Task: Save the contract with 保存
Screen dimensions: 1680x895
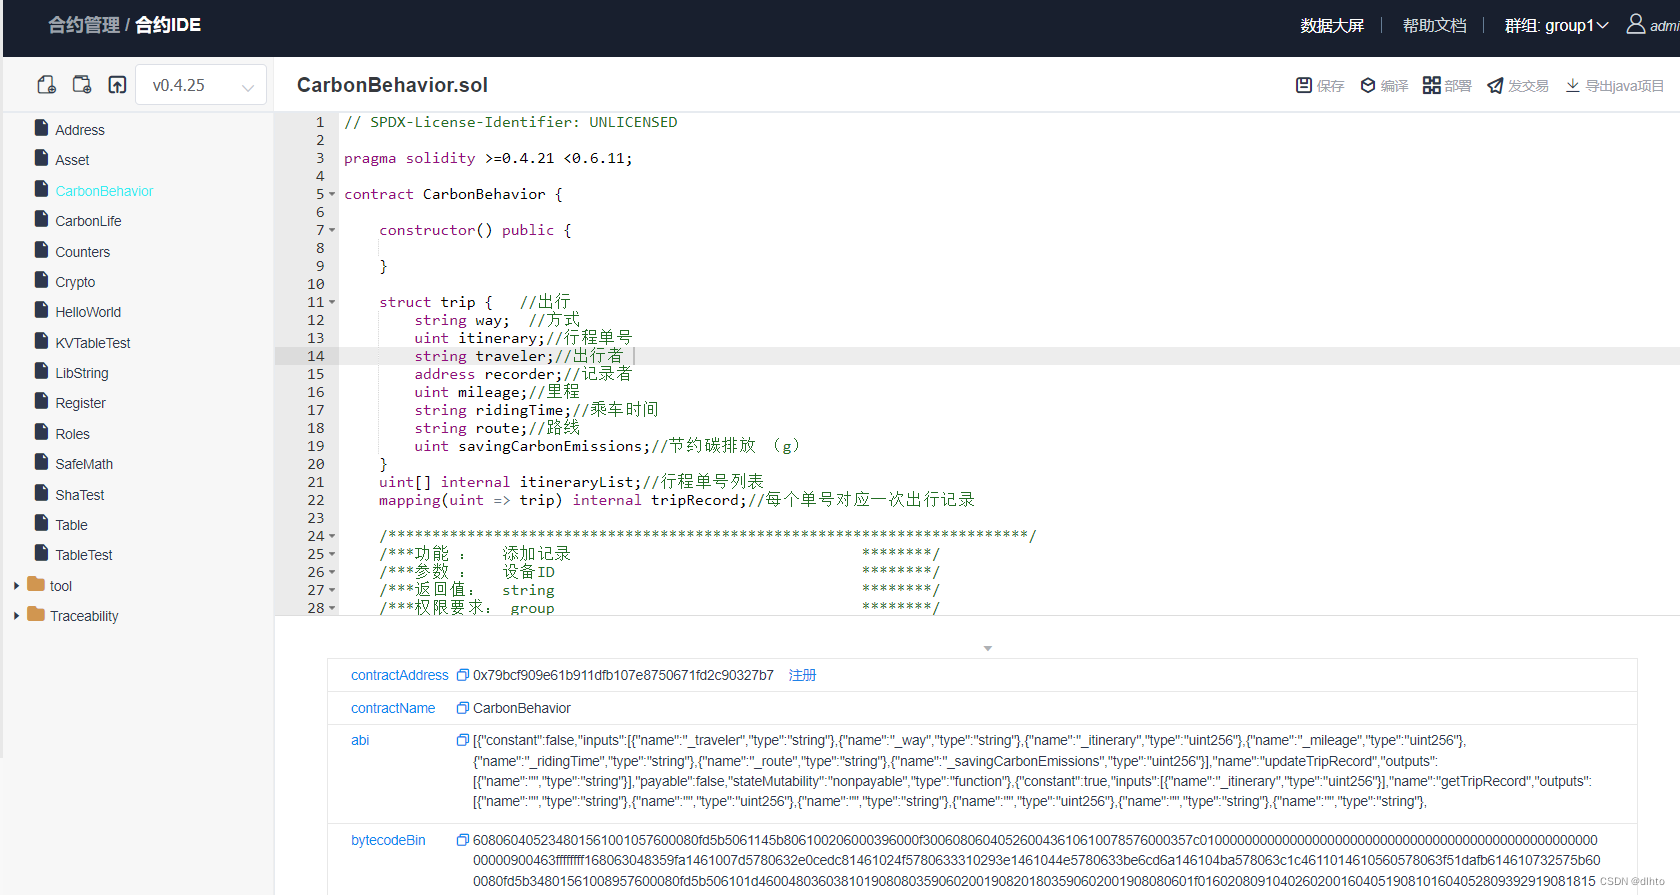Action: (x=1320, y=86)
